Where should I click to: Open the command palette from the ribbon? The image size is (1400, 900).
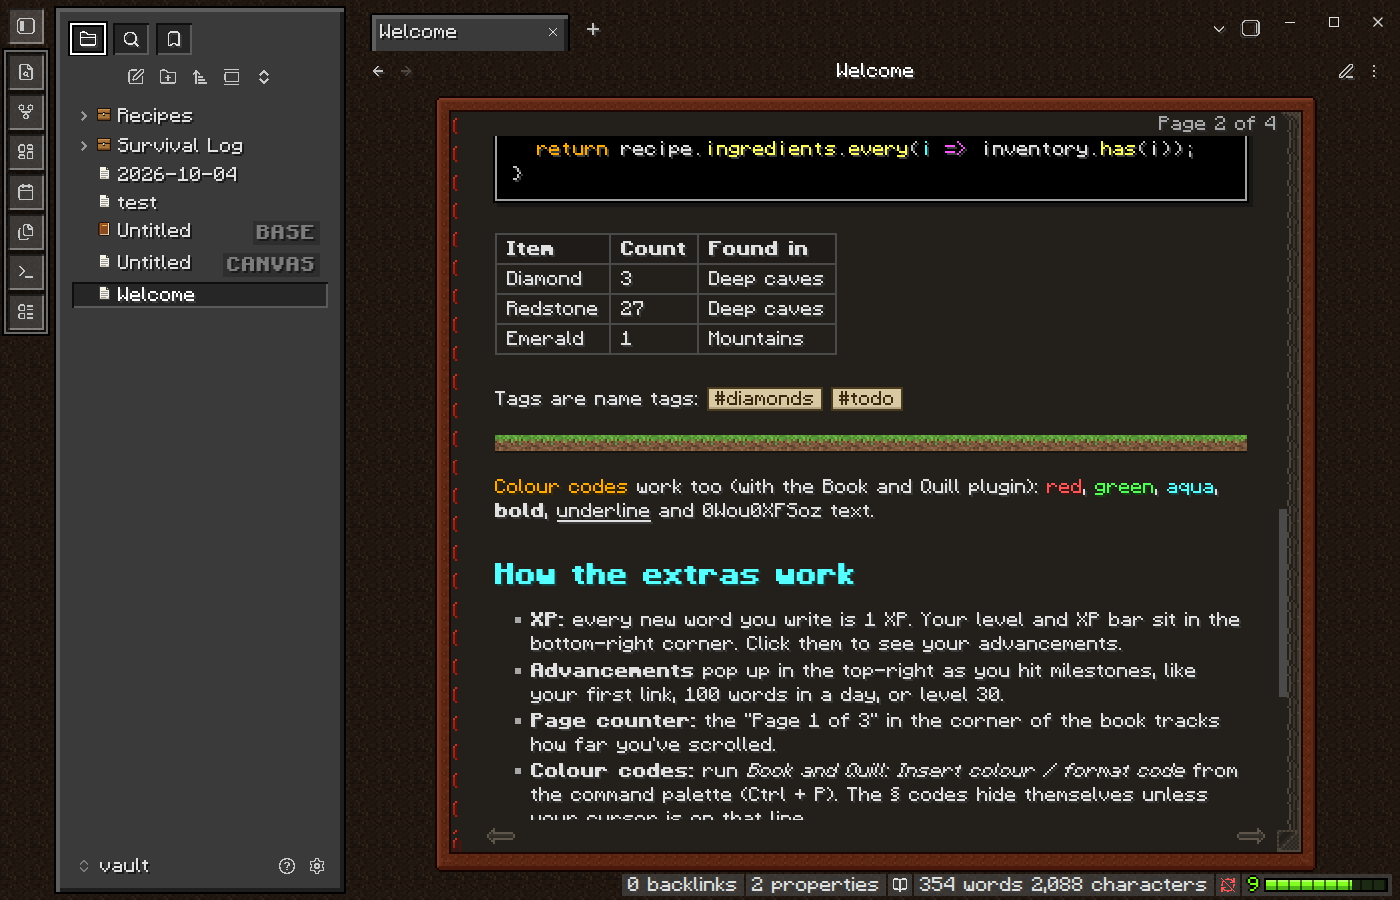pos(26,272)
